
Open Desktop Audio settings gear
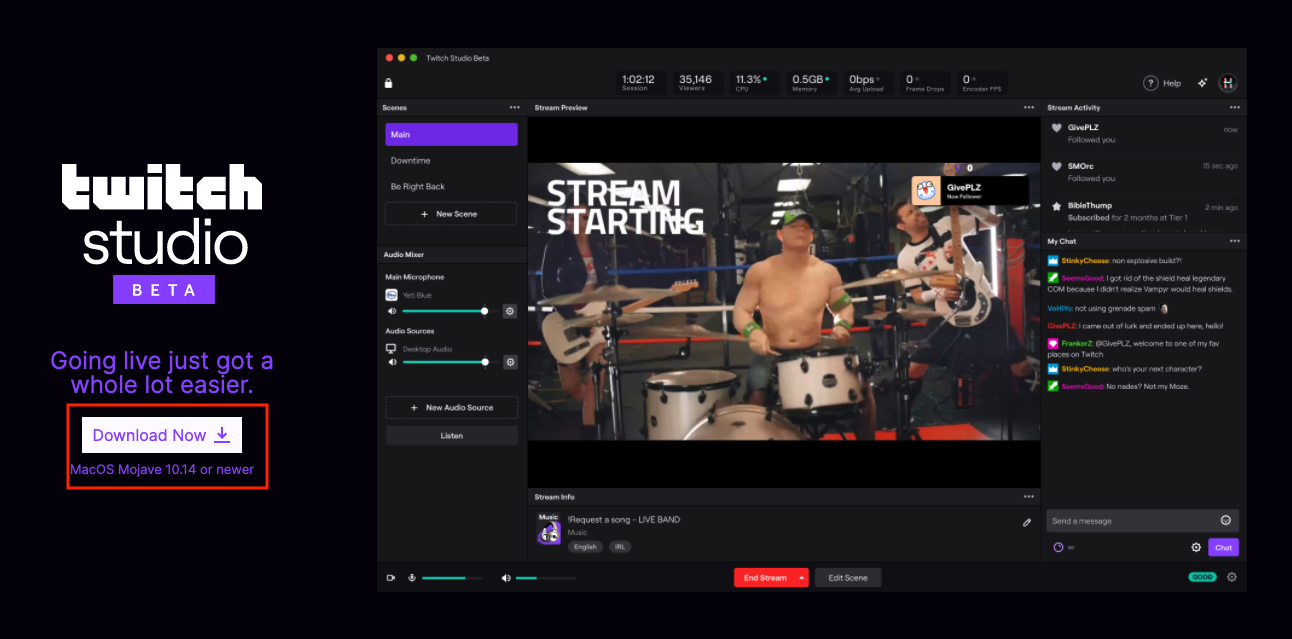point(510,362)
